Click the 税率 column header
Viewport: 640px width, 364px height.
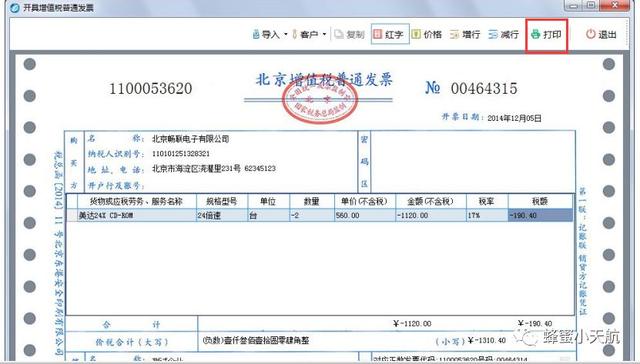(487, 202)
